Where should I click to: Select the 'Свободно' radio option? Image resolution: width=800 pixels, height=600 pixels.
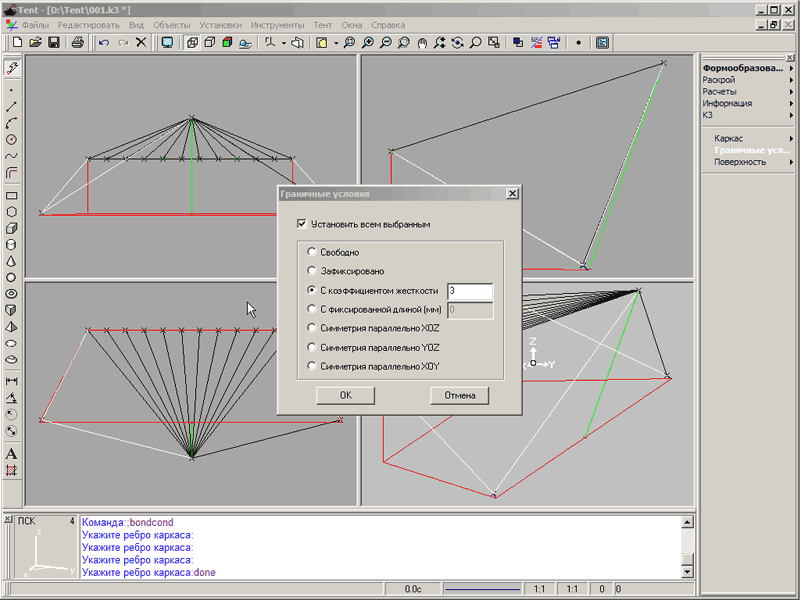tap(311, 252)
